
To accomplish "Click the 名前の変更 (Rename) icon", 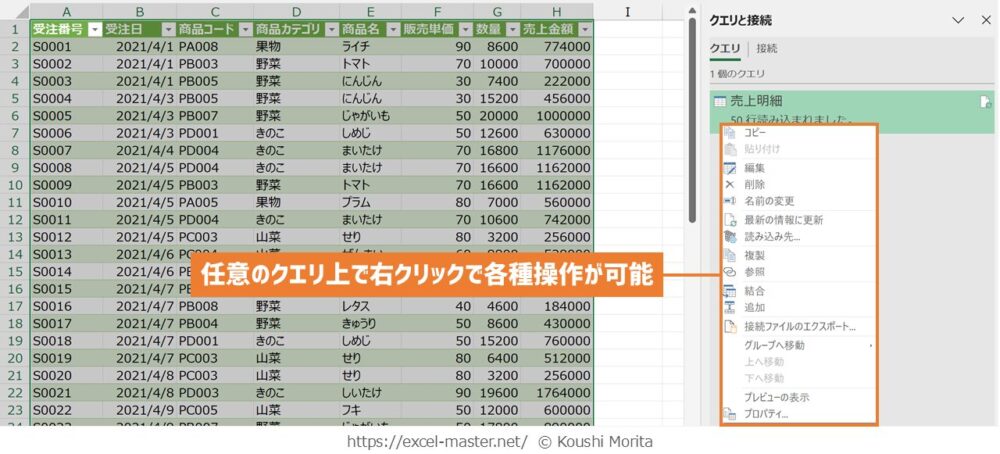I will click(730, 202).
